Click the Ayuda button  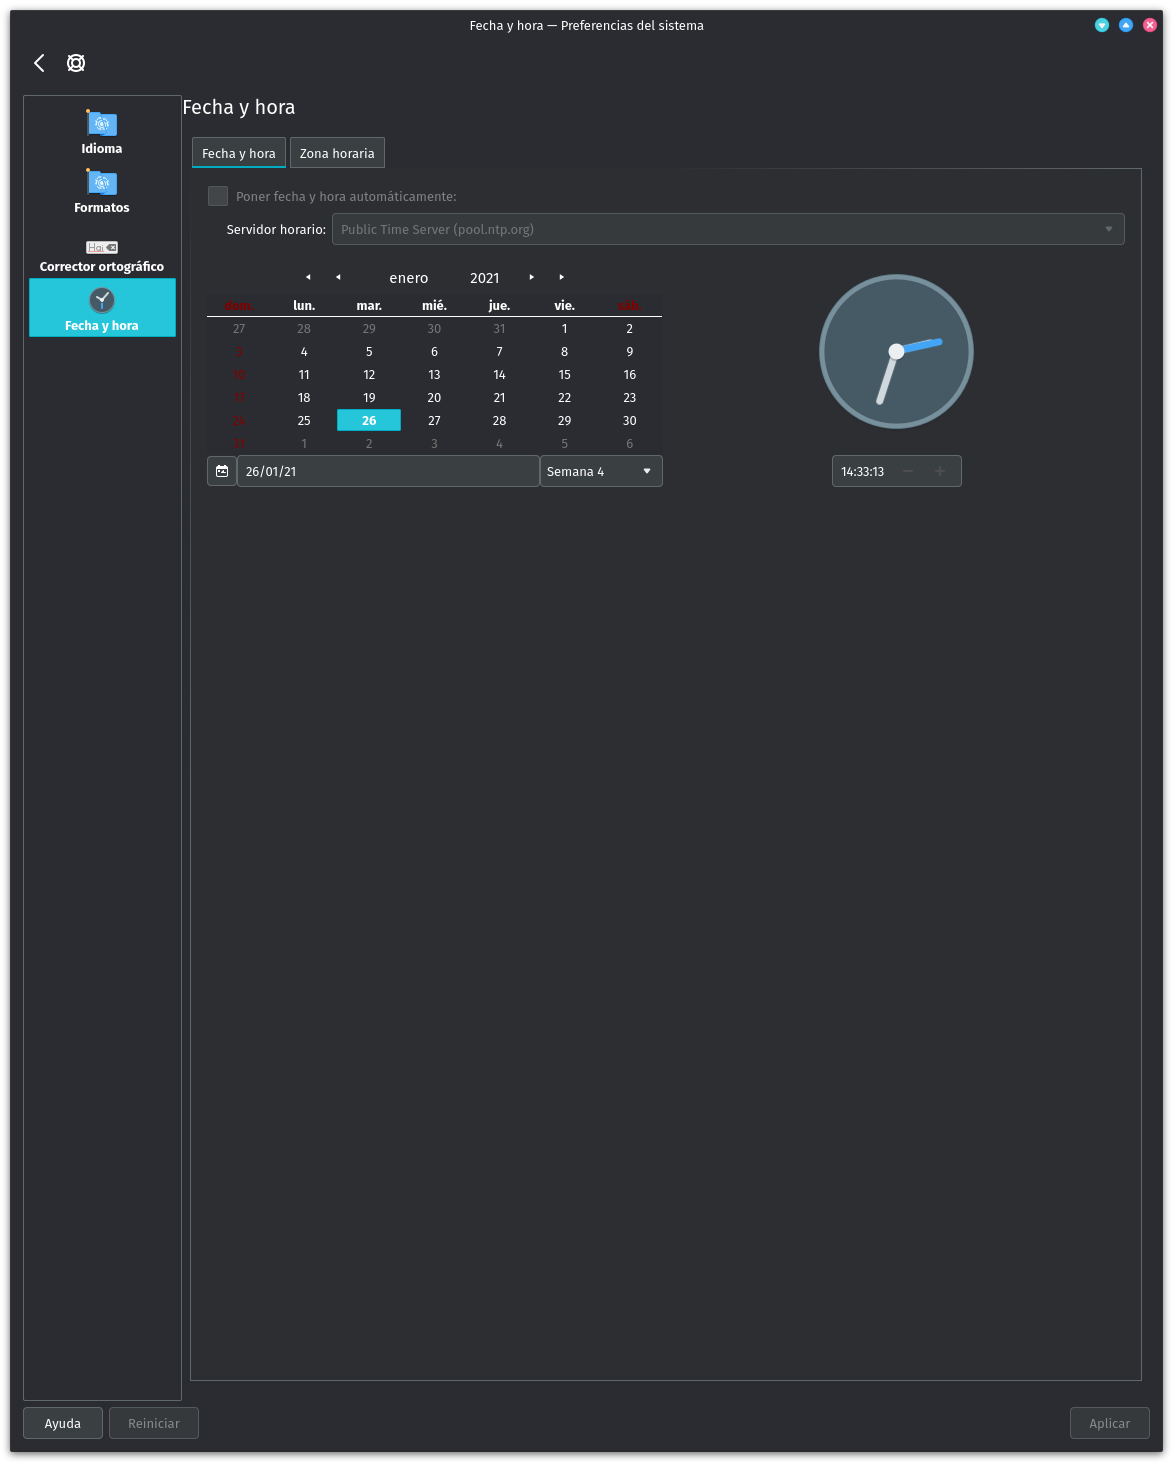[62, 1422]
